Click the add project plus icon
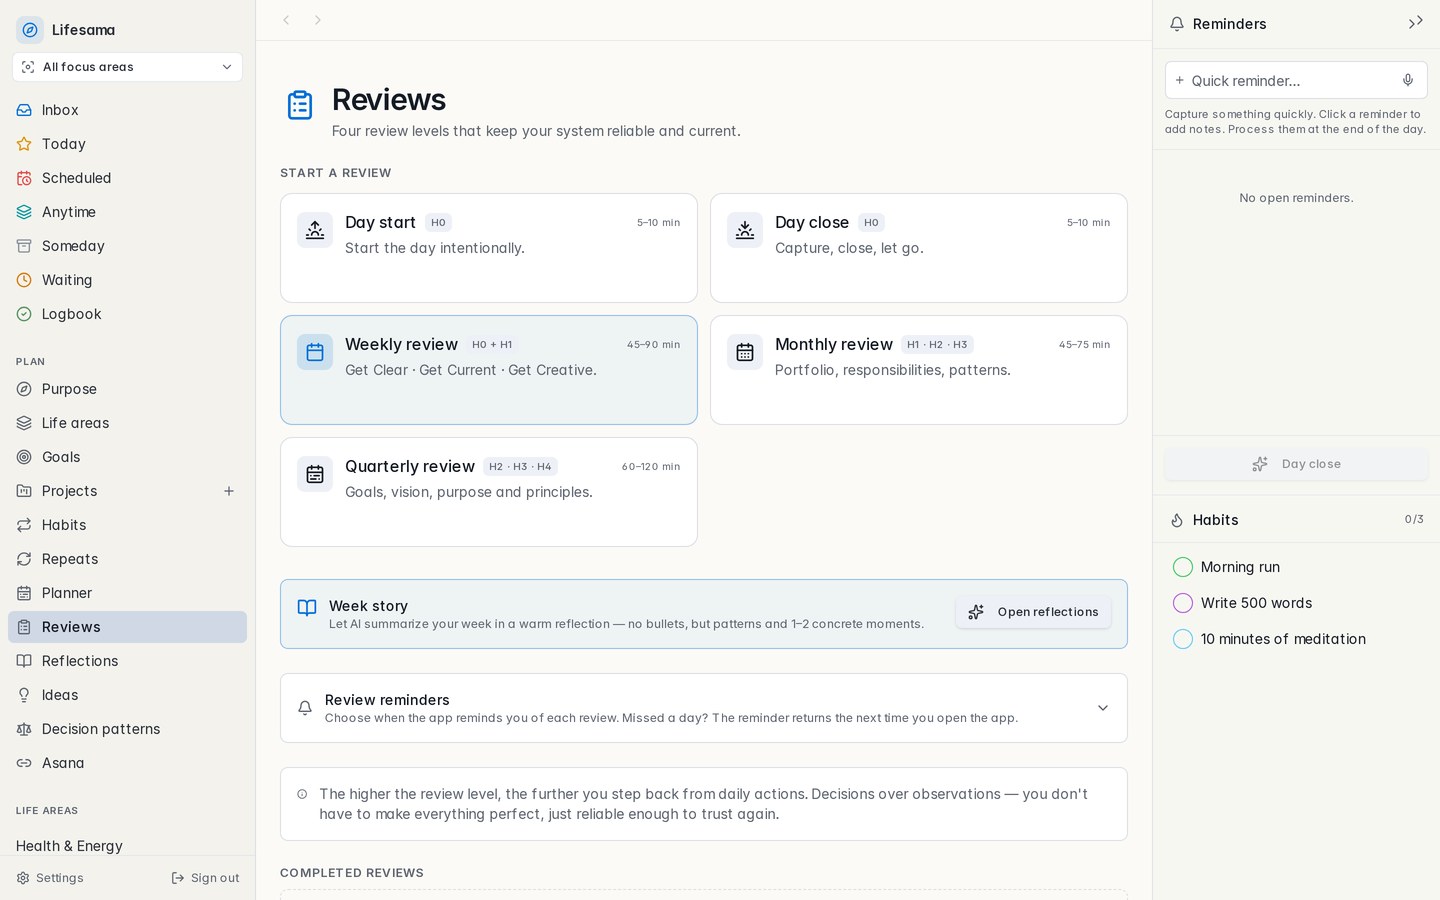 (x=229, y=491)
